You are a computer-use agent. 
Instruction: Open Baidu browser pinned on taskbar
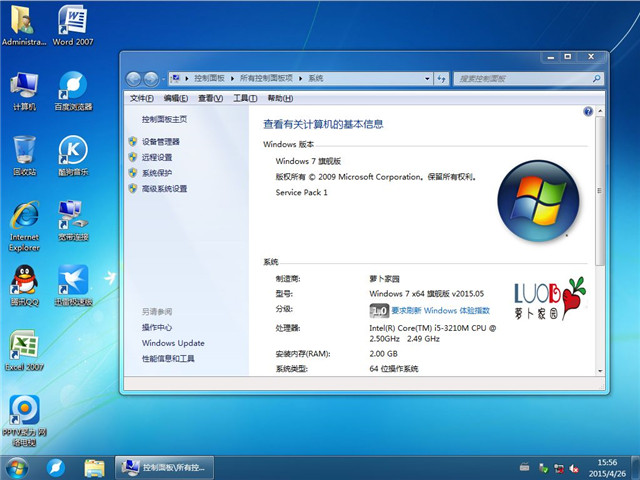point(56,468)
